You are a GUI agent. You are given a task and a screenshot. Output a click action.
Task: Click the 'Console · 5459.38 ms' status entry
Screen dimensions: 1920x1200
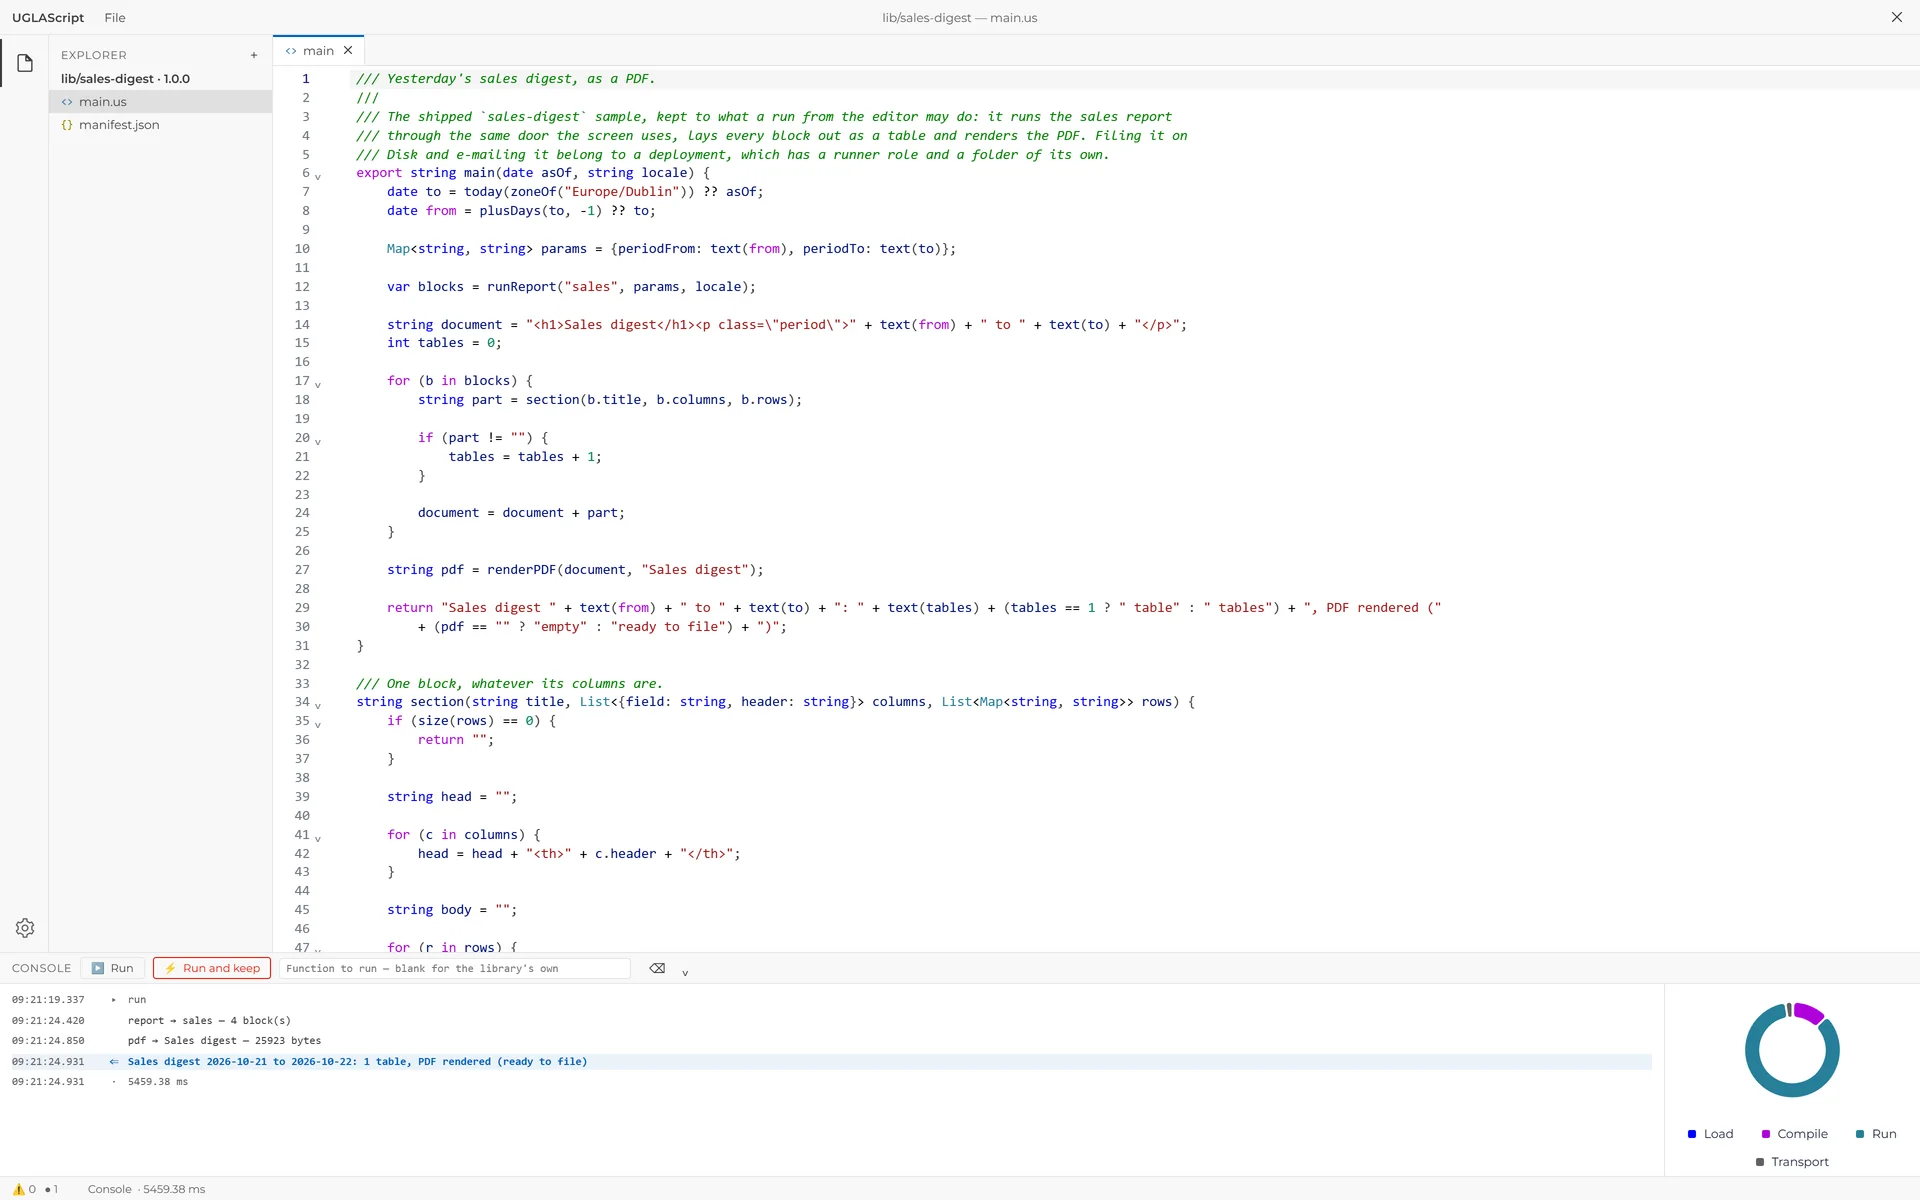146,1189
